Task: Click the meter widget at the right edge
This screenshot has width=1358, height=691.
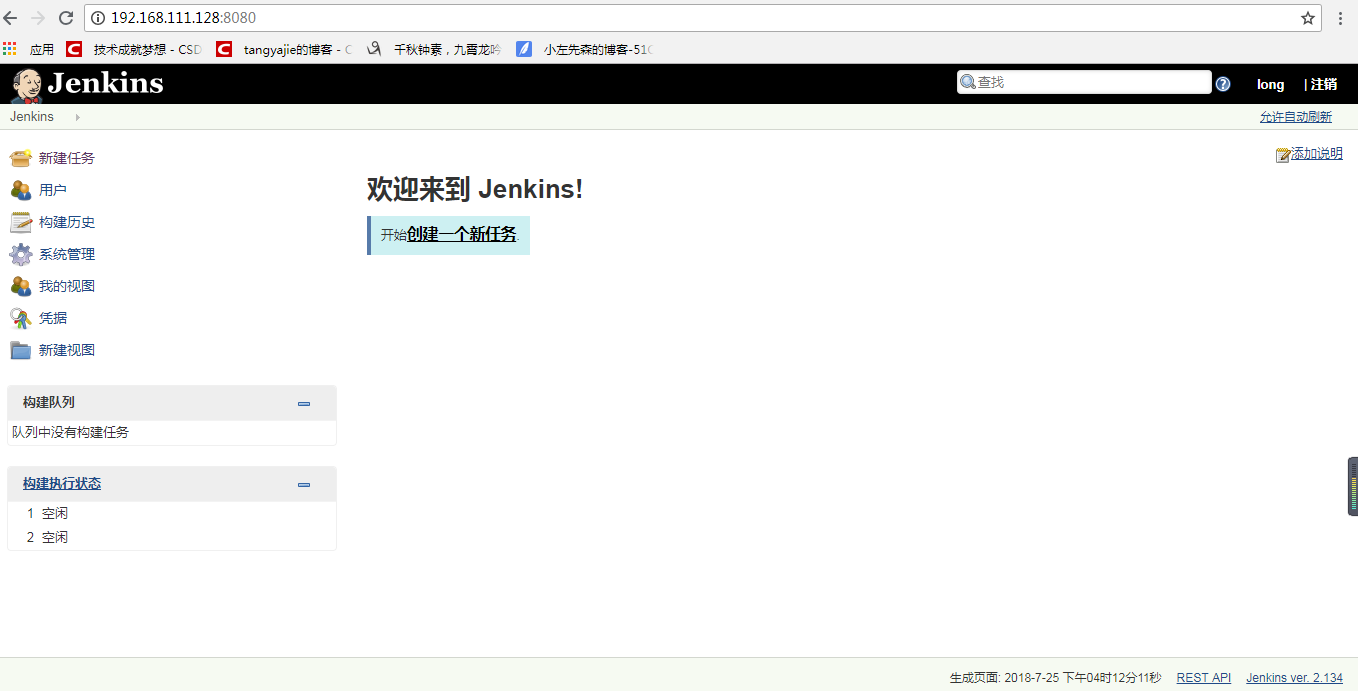Action: click(1353, 486)
